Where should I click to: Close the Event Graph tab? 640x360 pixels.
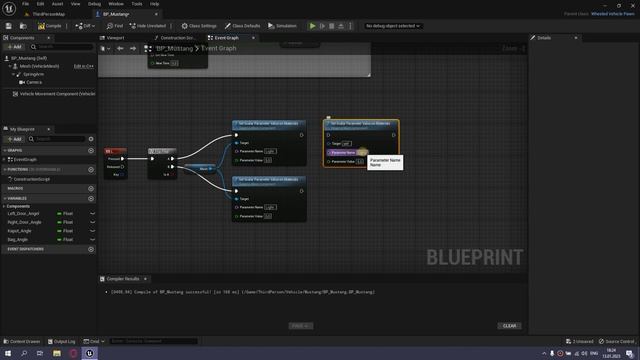click(253, 38)
